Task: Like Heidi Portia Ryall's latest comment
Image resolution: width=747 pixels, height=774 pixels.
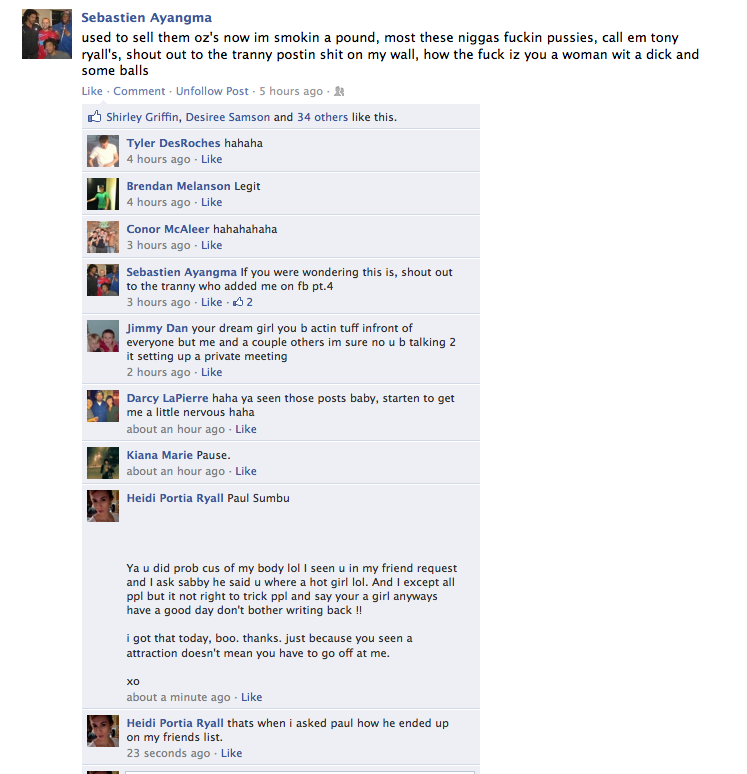Action: [x=232, y=753]
